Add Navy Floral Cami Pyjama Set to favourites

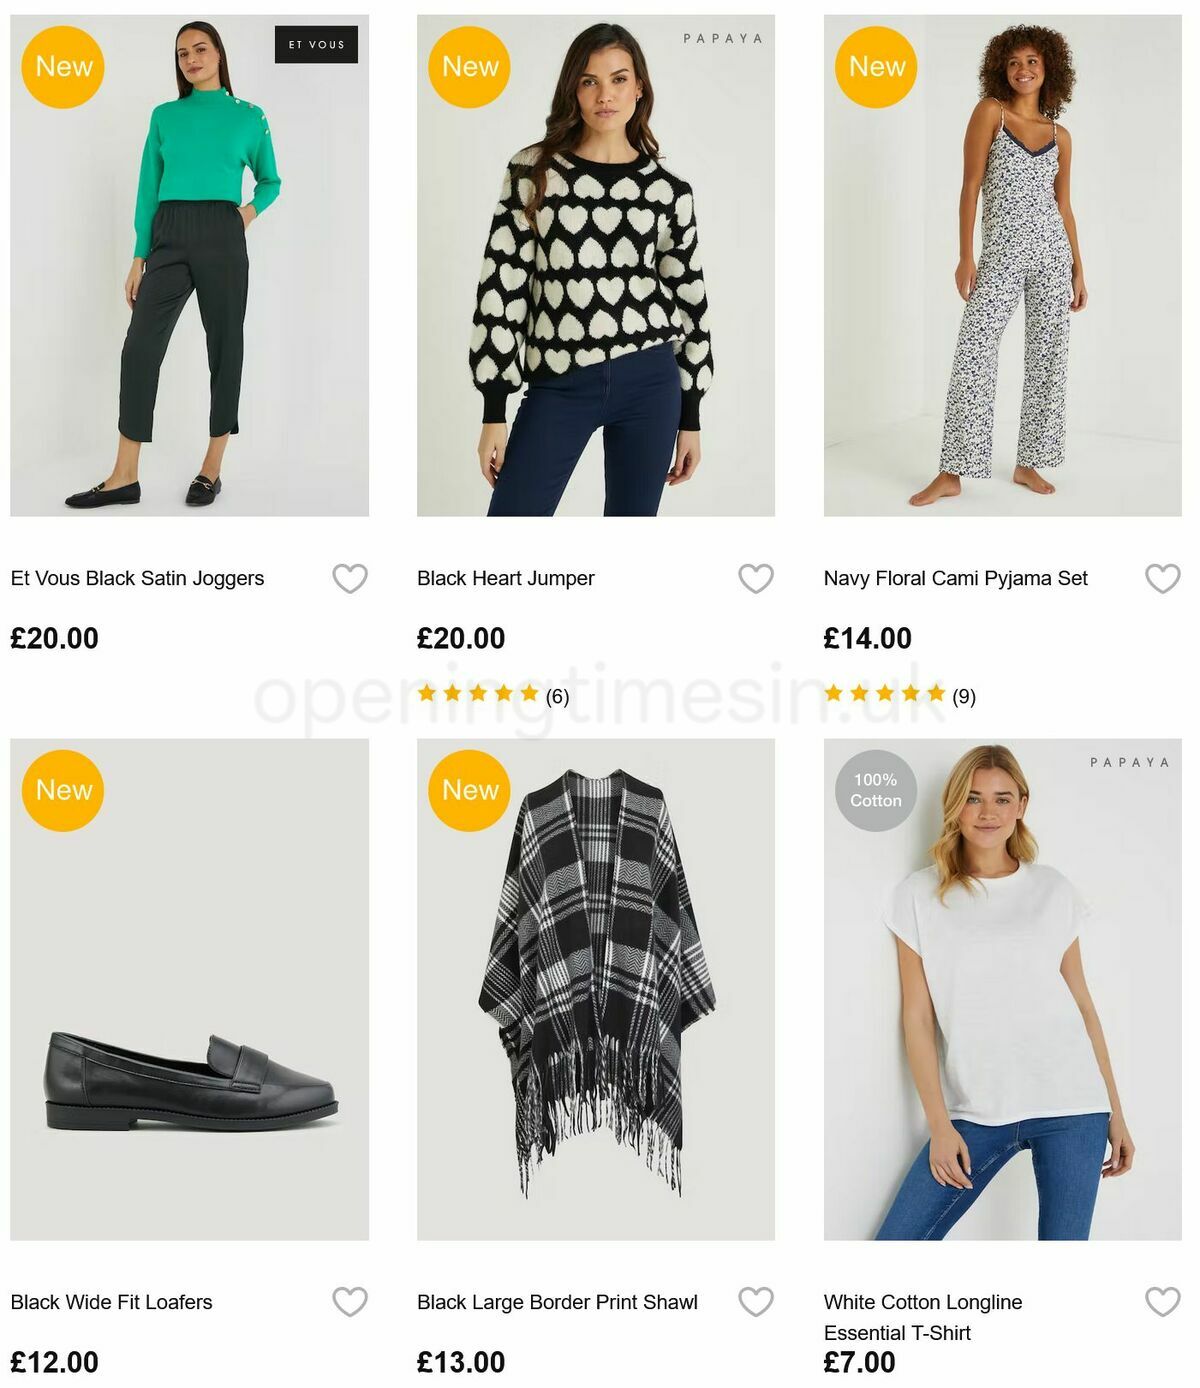click(x=1161, y=577)
